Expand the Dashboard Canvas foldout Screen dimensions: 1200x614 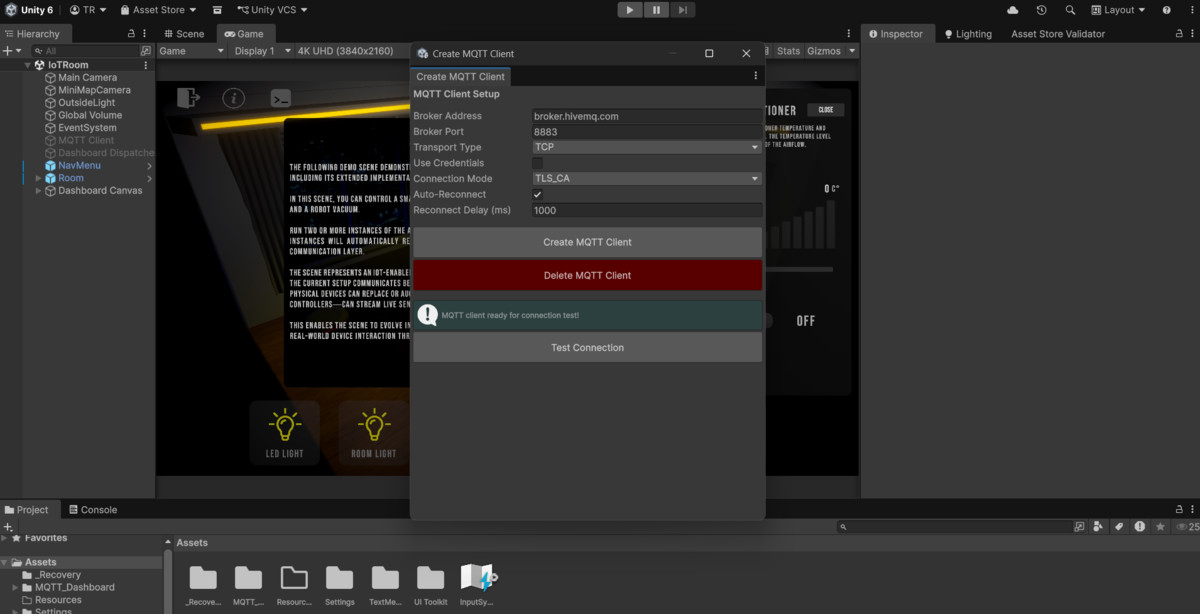(x=39, y=190)
